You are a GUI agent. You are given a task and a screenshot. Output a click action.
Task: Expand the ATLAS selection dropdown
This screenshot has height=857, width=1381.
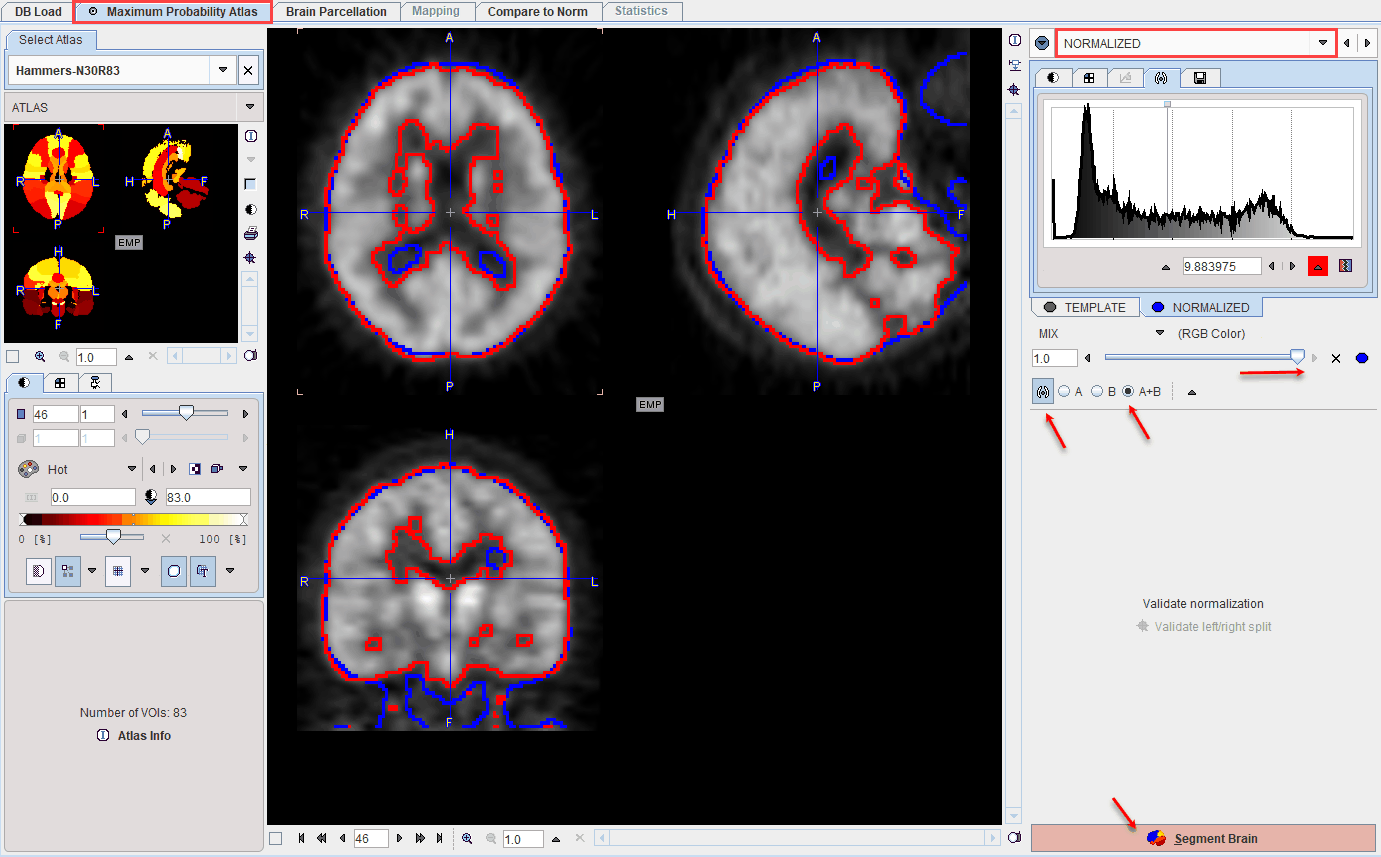coord(248,107)
